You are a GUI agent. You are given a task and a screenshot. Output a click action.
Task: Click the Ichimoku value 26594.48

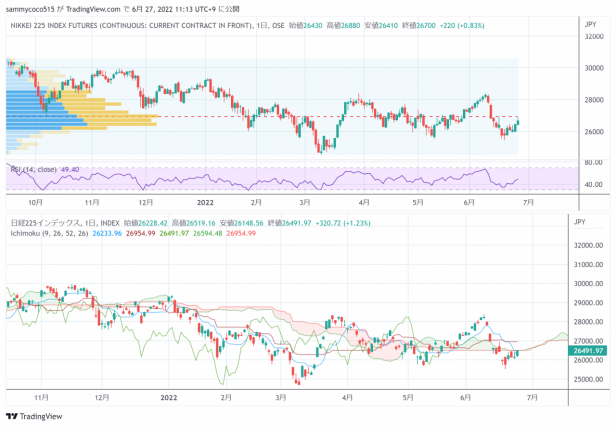[208, 233]
